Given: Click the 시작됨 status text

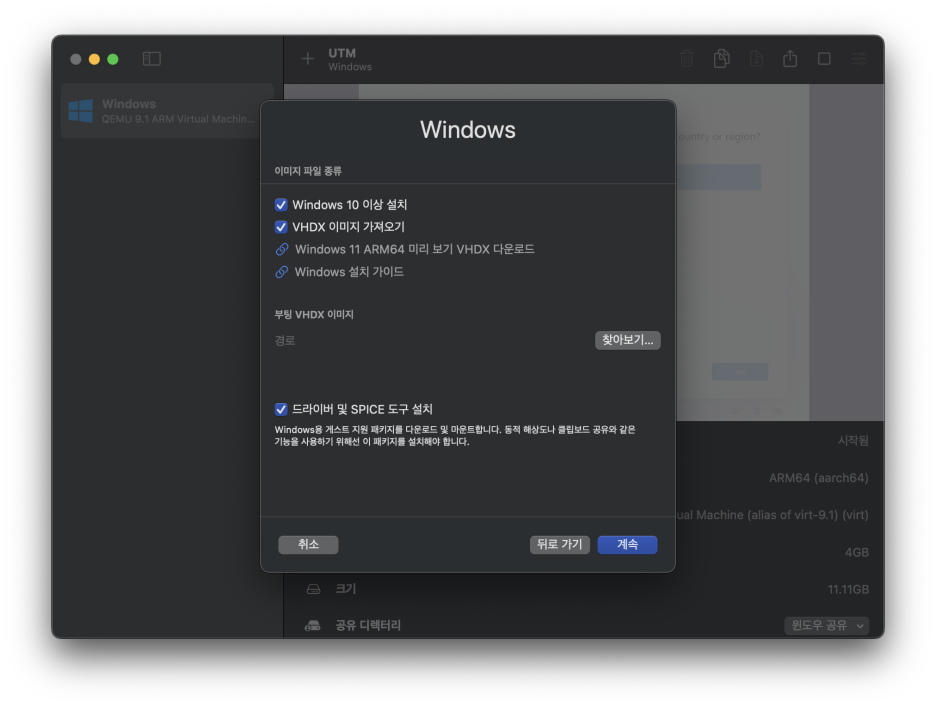Looking at the screenshot, I should pos(853,441).
